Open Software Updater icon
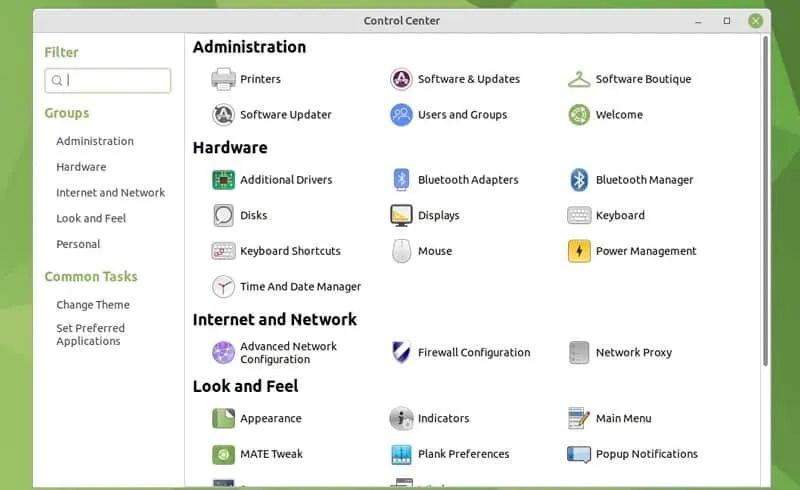The image size is (800, 490). coord(223,115)
